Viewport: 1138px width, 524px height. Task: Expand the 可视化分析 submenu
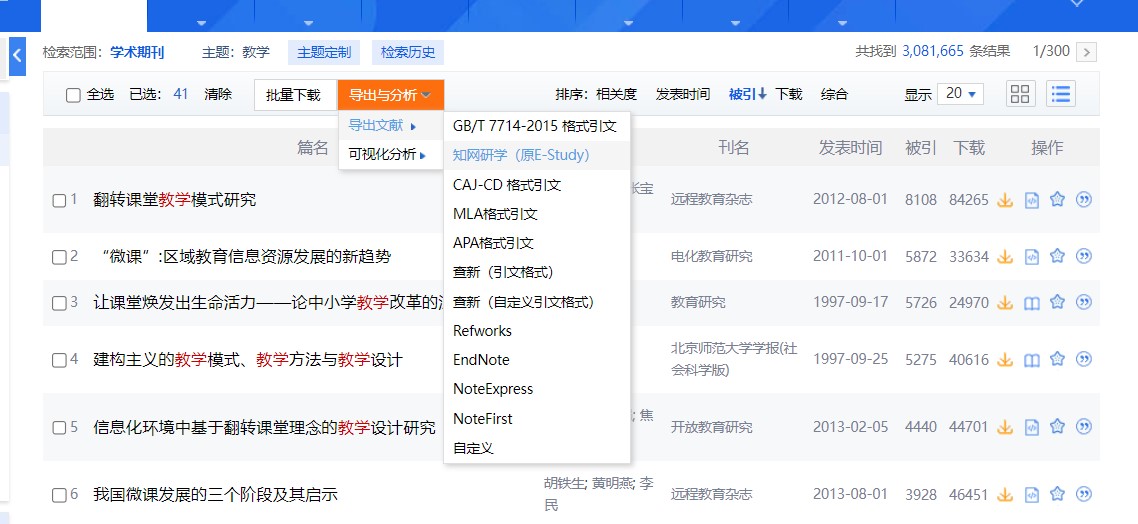pyautogui.click(x=387, y=155)
